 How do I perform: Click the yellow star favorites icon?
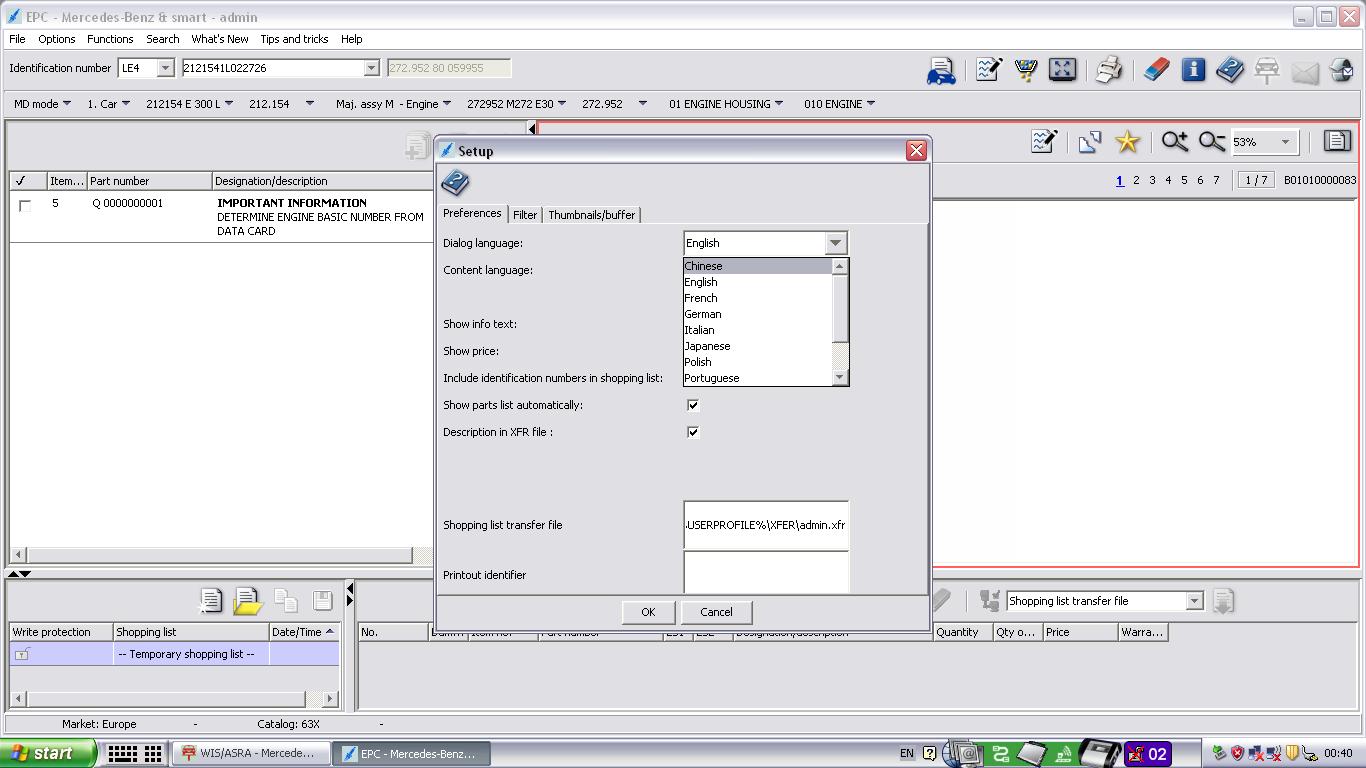click(x=1127, y=142)
